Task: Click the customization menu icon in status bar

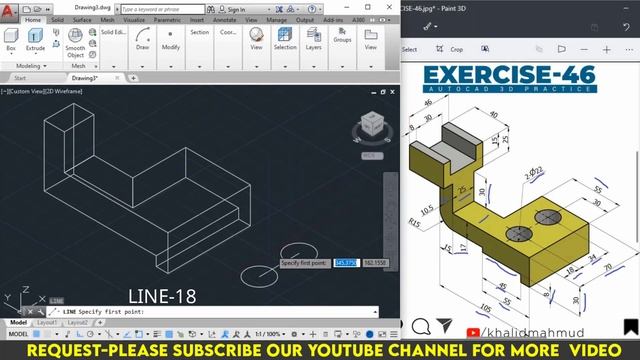Action: coord(394,334)
